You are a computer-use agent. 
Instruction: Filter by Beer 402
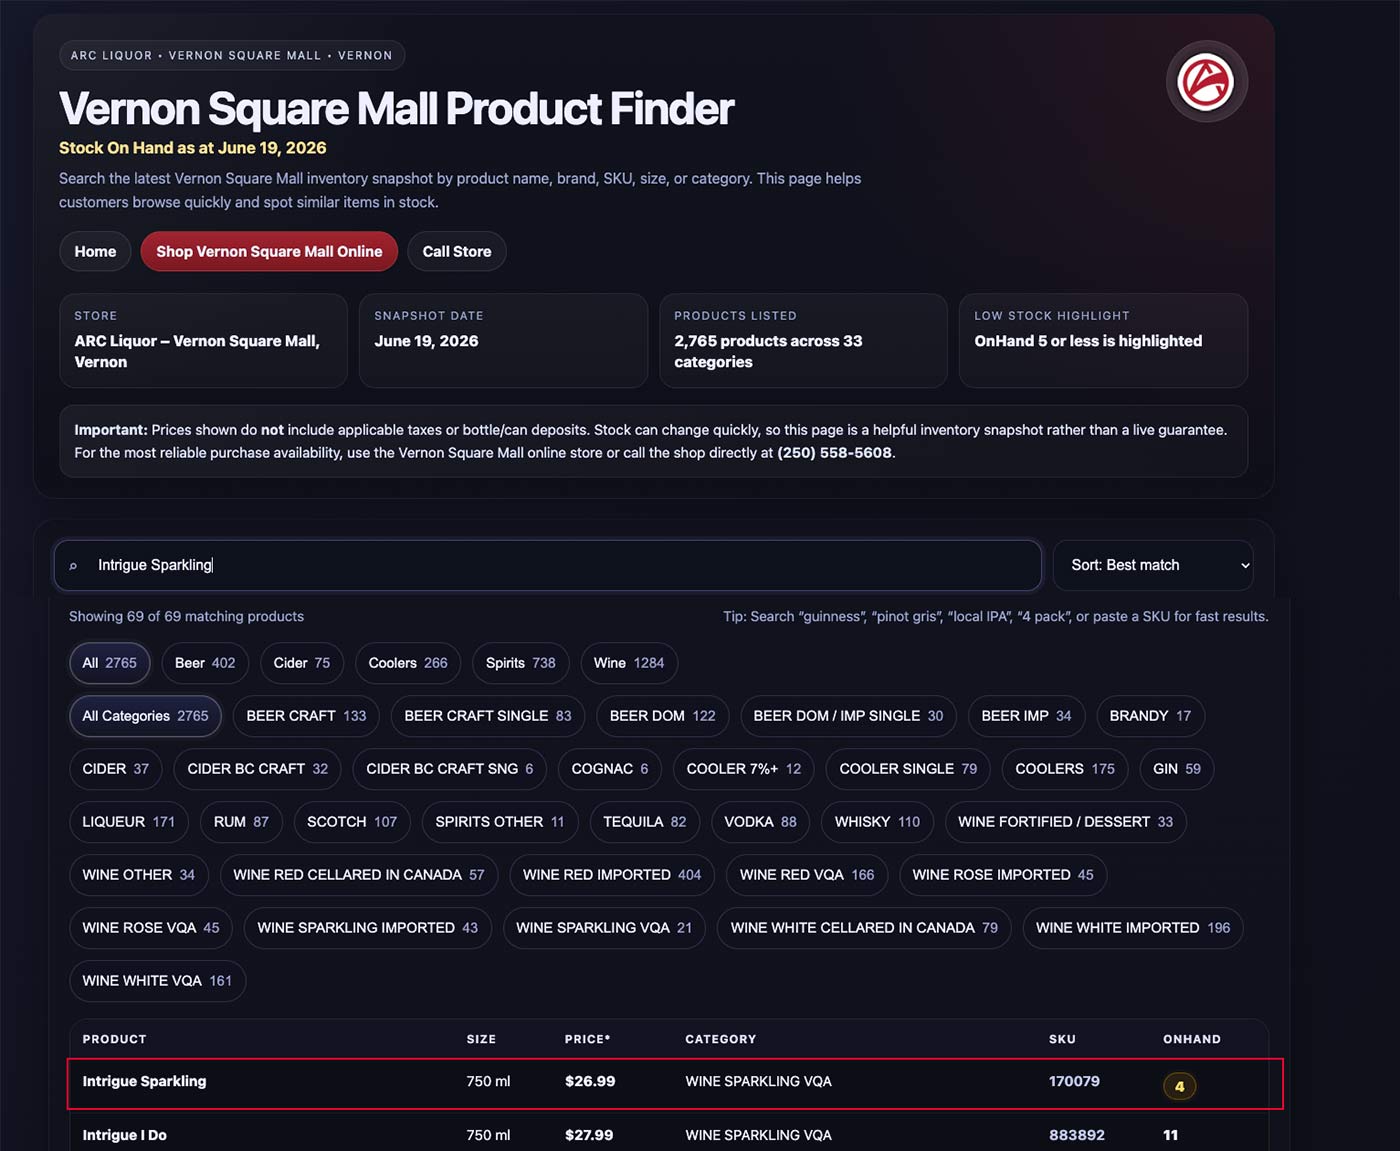click(x=205, y=663)
